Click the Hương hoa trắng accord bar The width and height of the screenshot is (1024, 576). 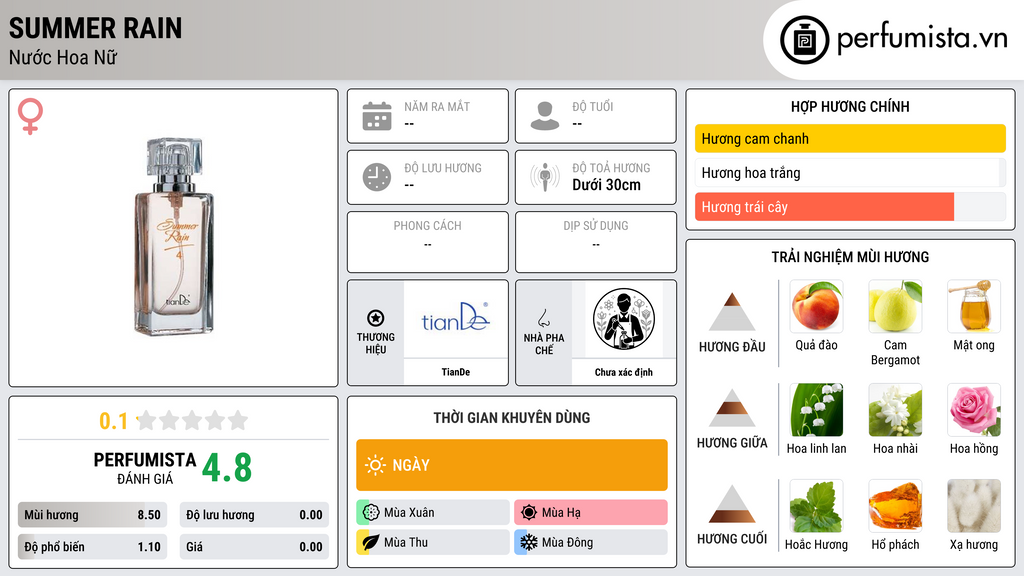click(850, 172)
